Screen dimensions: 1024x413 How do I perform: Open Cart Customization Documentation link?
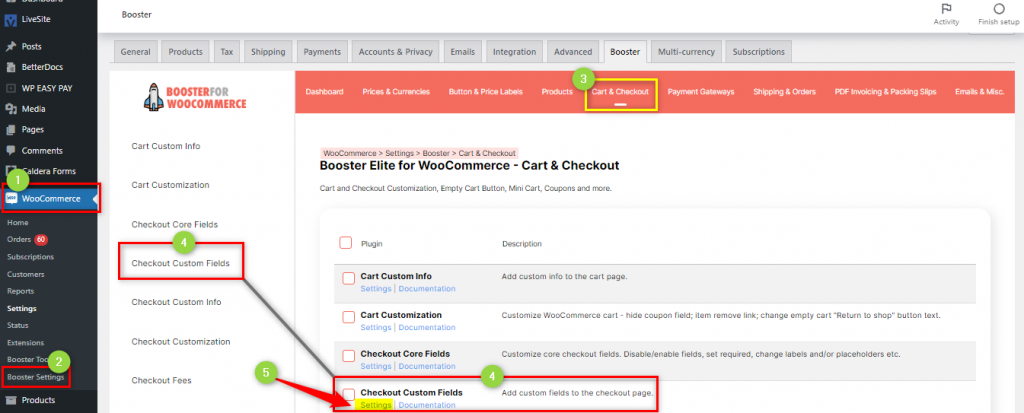click(x=427, y=327)
